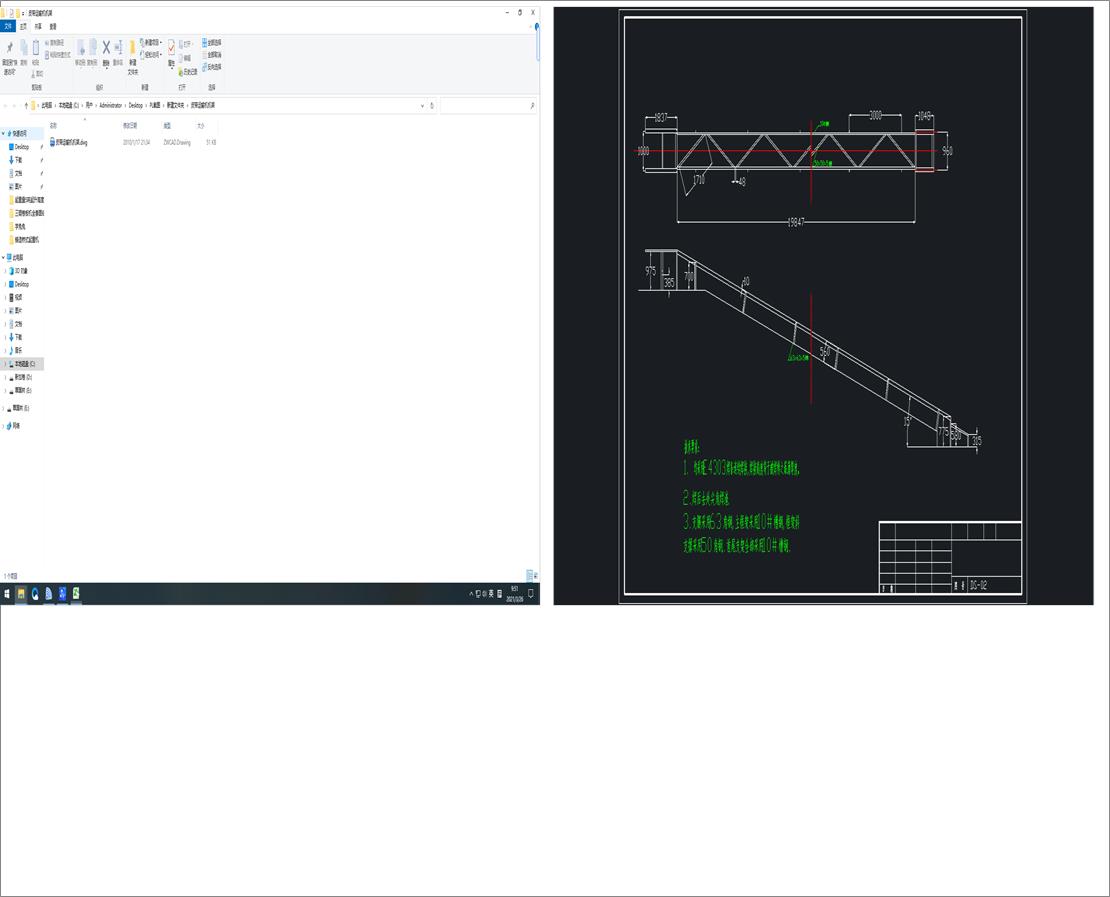The image size is (1110, 897).
Task: Click the Explorer search box
Action: (x=488, y=105)
